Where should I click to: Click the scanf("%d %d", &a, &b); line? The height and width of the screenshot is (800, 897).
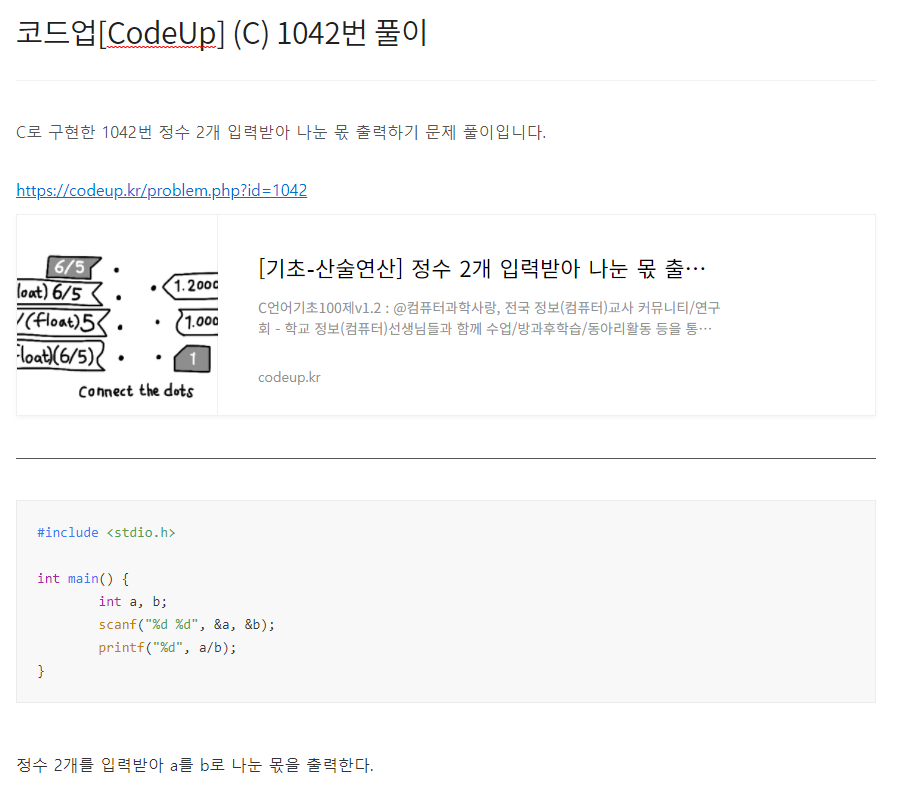[186, 624]
